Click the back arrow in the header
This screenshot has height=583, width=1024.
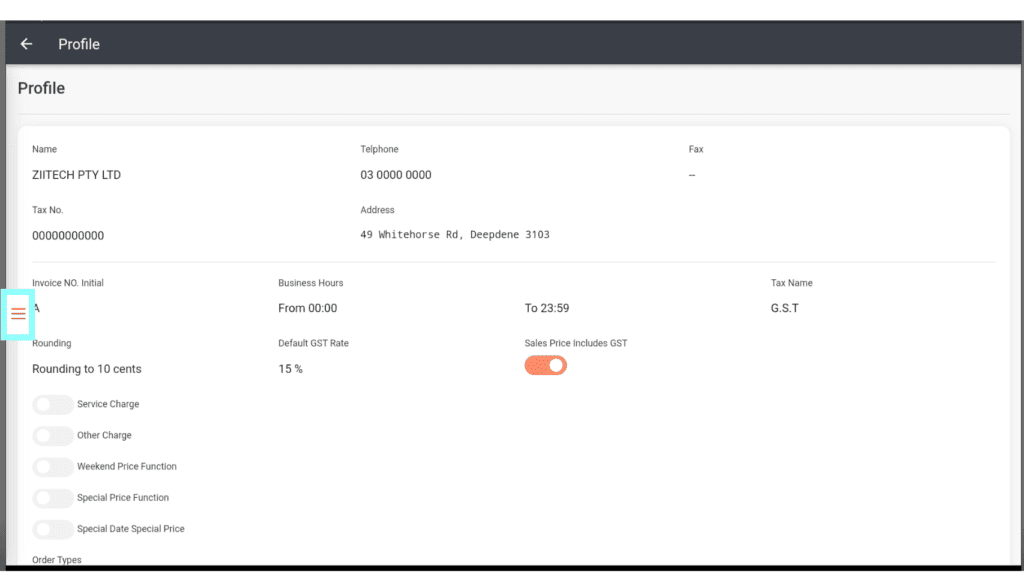[27, 44]
